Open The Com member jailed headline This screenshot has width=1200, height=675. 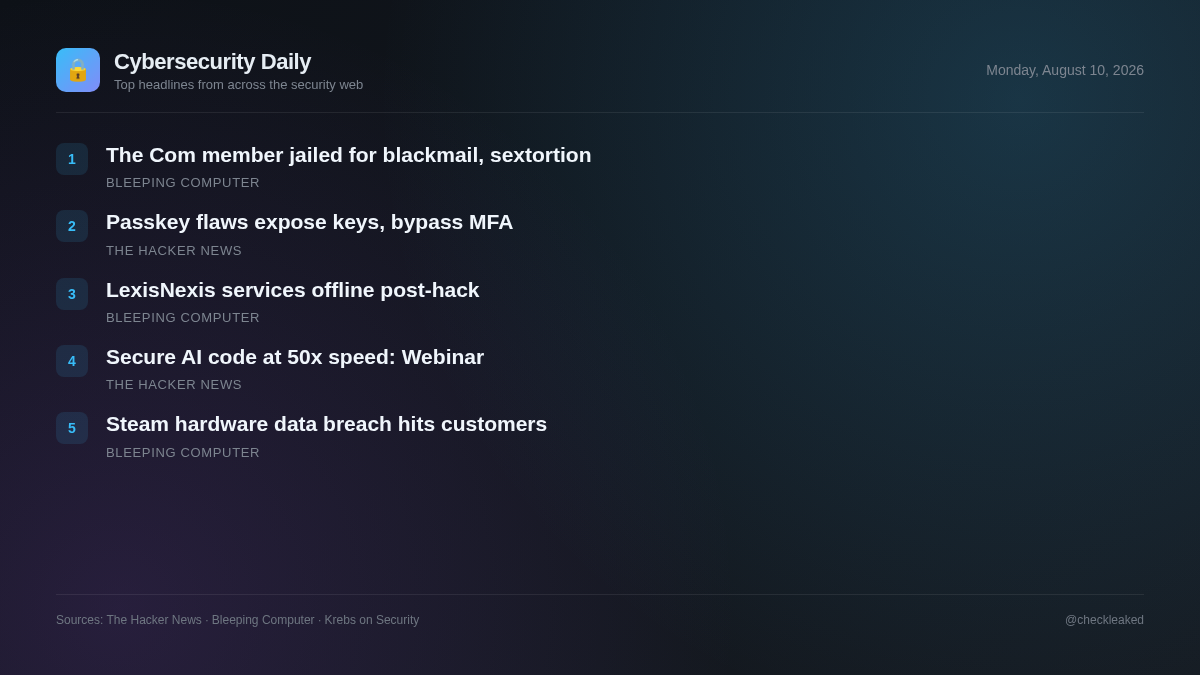point(349,155)
